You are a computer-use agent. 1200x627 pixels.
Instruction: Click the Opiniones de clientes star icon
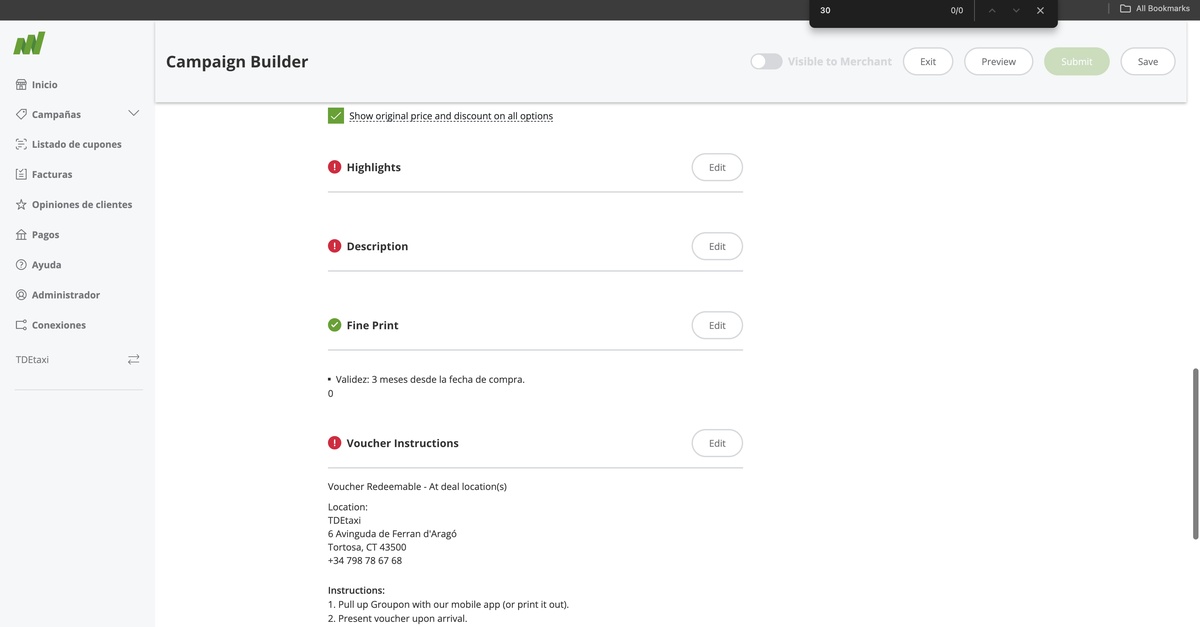(x=21, y=204)
